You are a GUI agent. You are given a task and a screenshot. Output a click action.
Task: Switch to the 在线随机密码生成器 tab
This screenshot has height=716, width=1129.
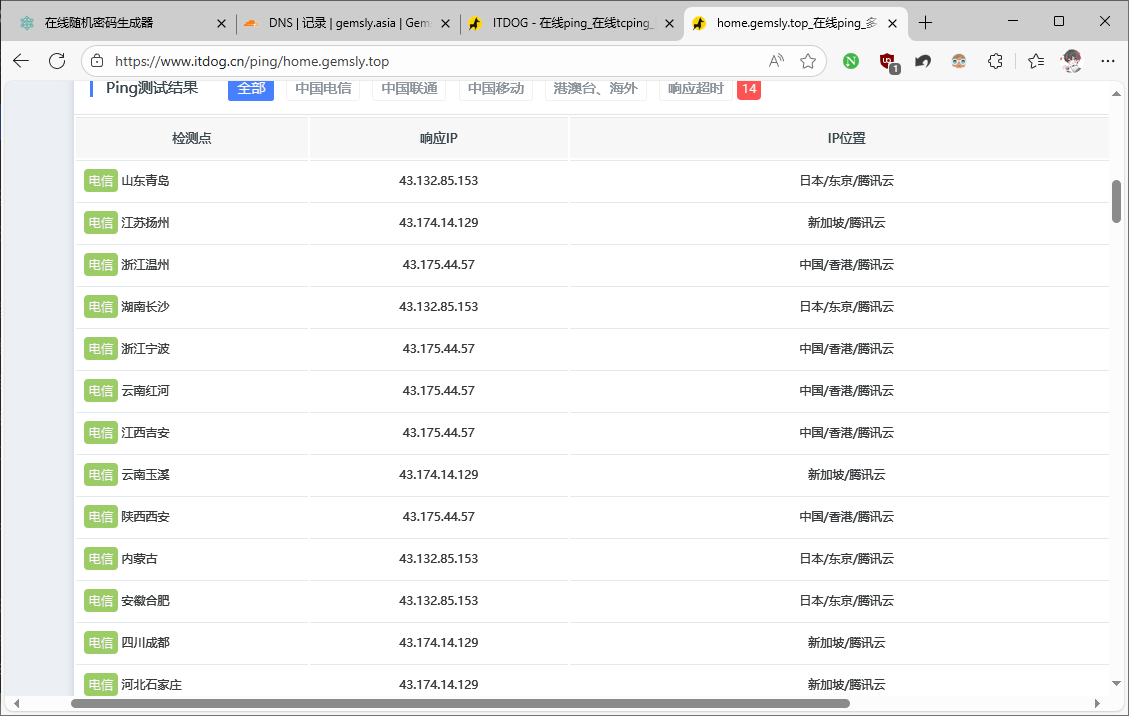point(118,23)
